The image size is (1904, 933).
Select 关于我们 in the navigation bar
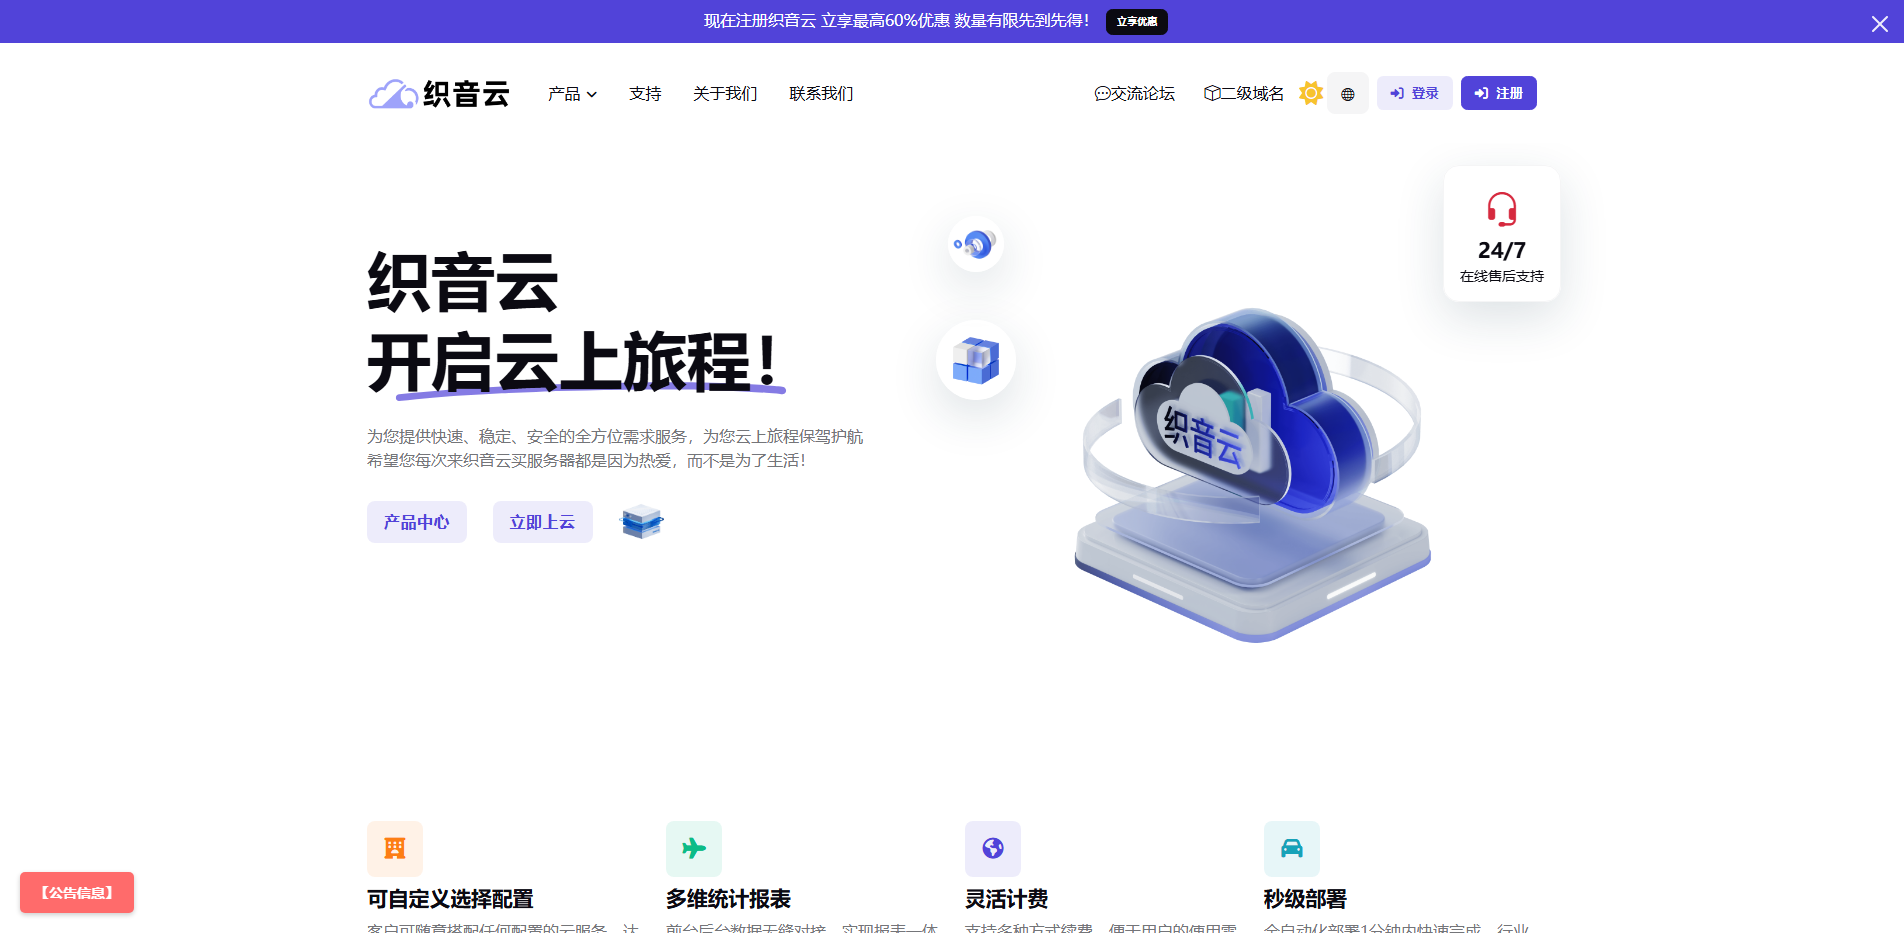(725, 93)
